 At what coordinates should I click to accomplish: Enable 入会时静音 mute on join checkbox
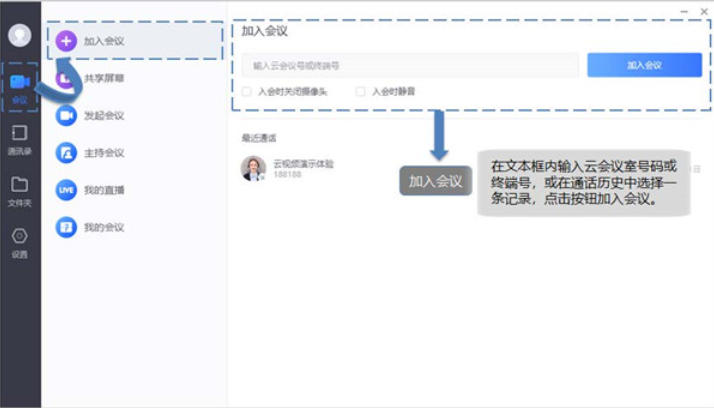[360, 92]
